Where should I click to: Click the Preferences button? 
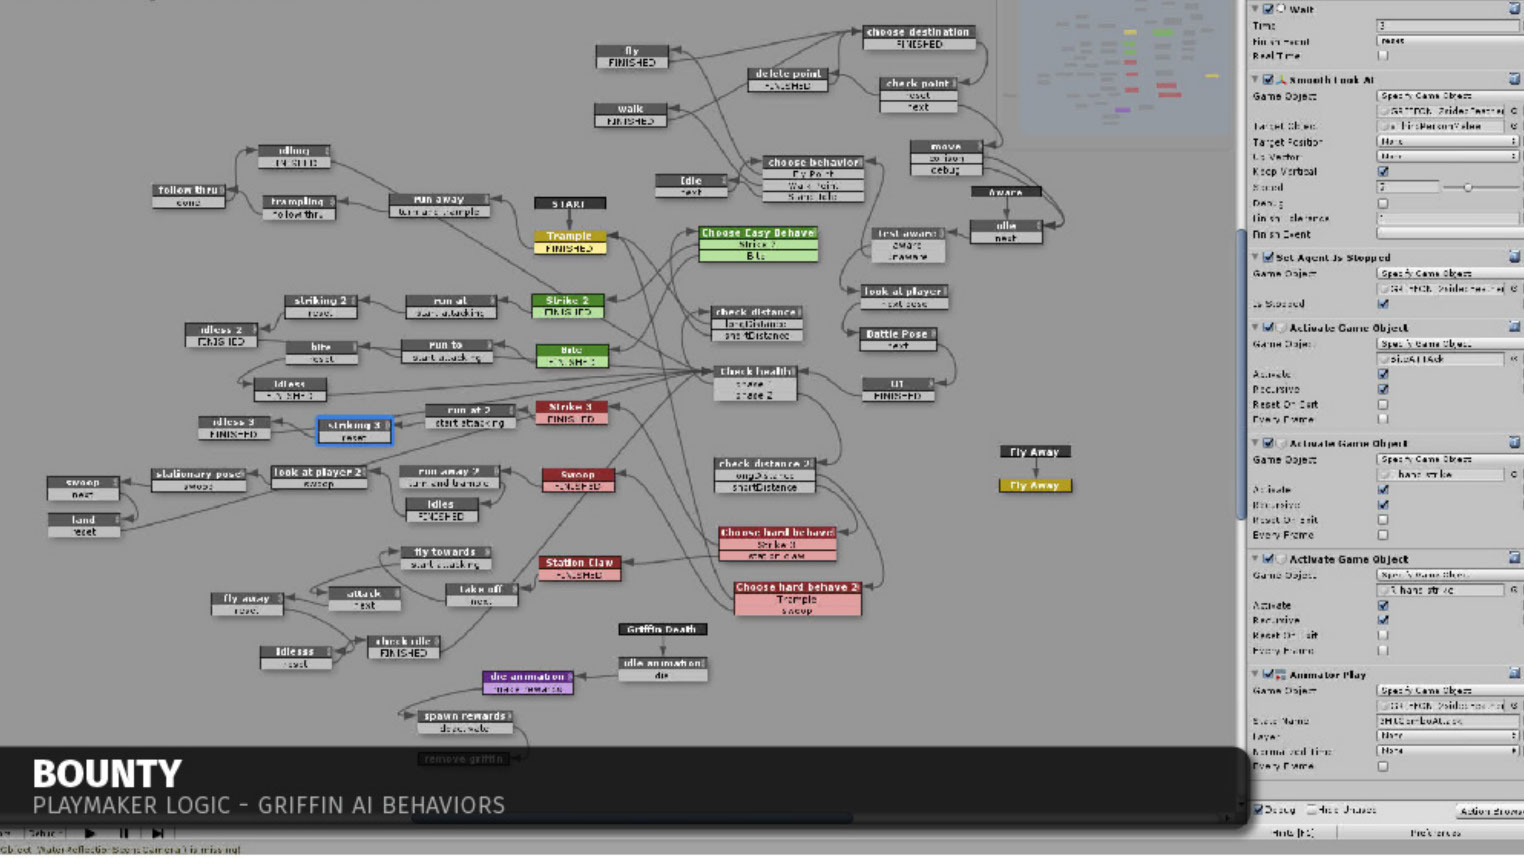pos(1435,833)
